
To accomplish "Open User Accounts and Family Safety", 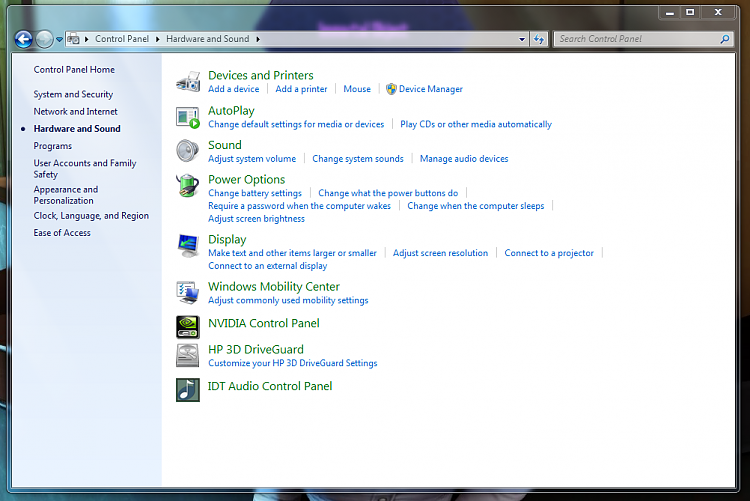I will coord(85,169).
